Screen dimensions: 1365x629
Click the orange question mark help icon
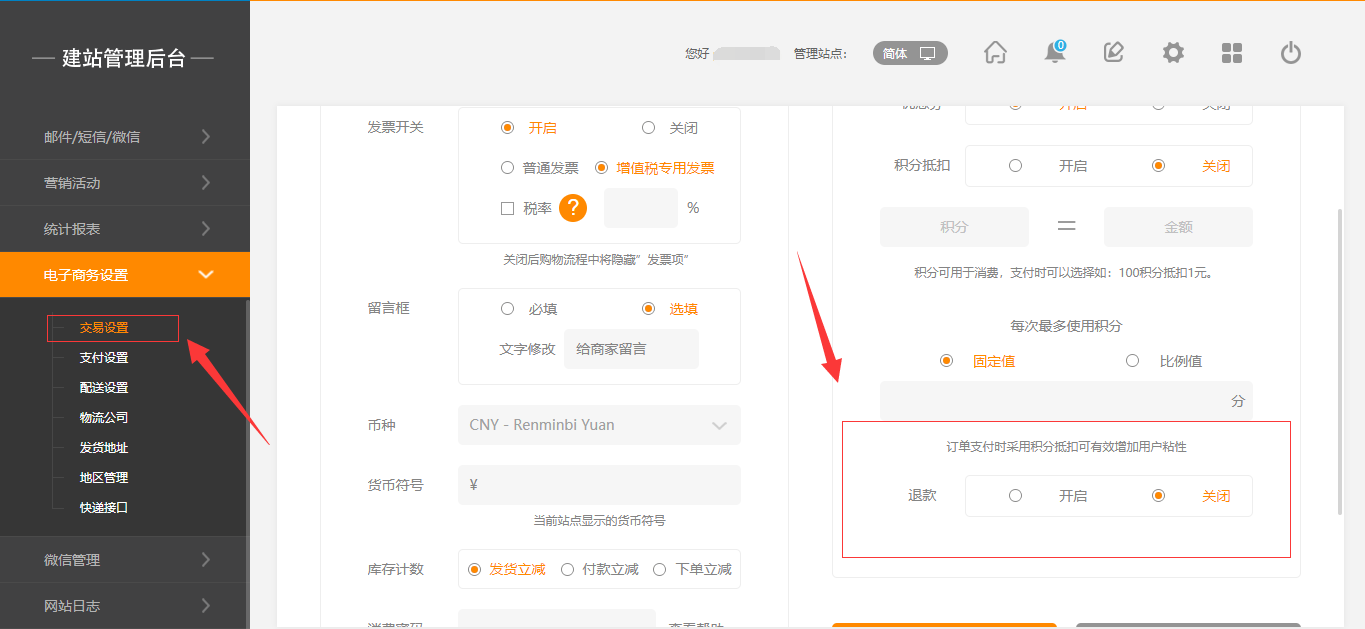tap(572, 208)
